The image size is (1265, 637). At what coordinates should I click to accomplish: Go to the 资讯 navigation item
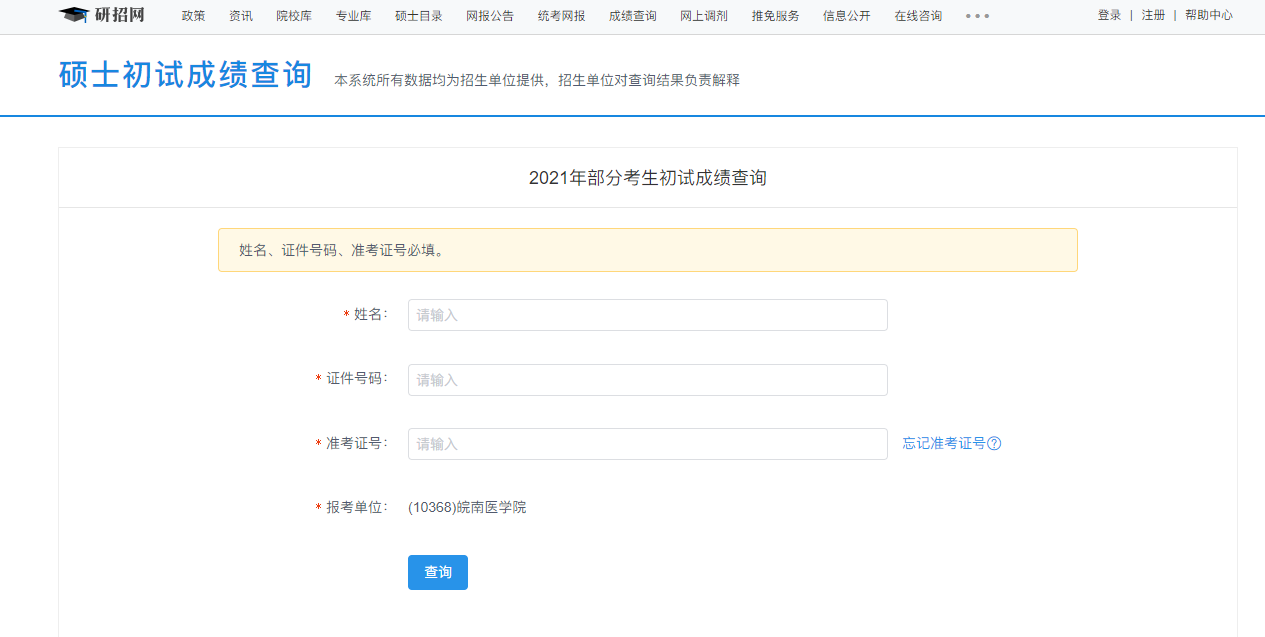click(240, 16)
